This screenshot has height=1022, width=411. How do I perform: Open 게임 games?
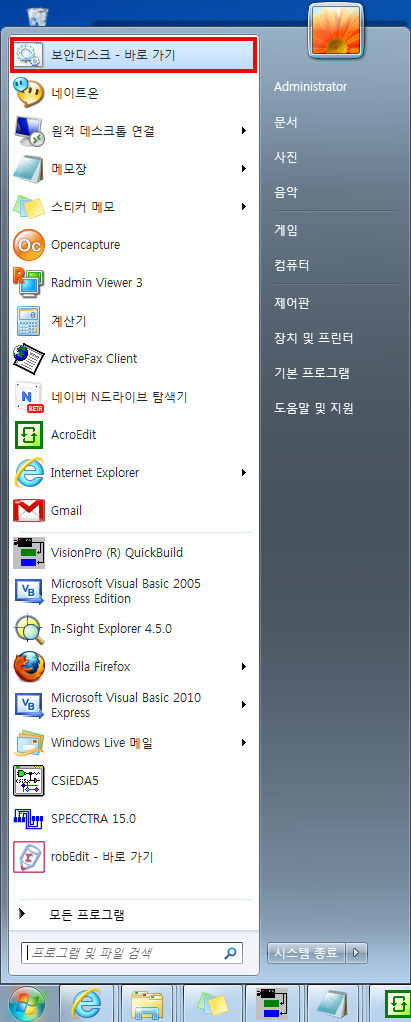285,230
